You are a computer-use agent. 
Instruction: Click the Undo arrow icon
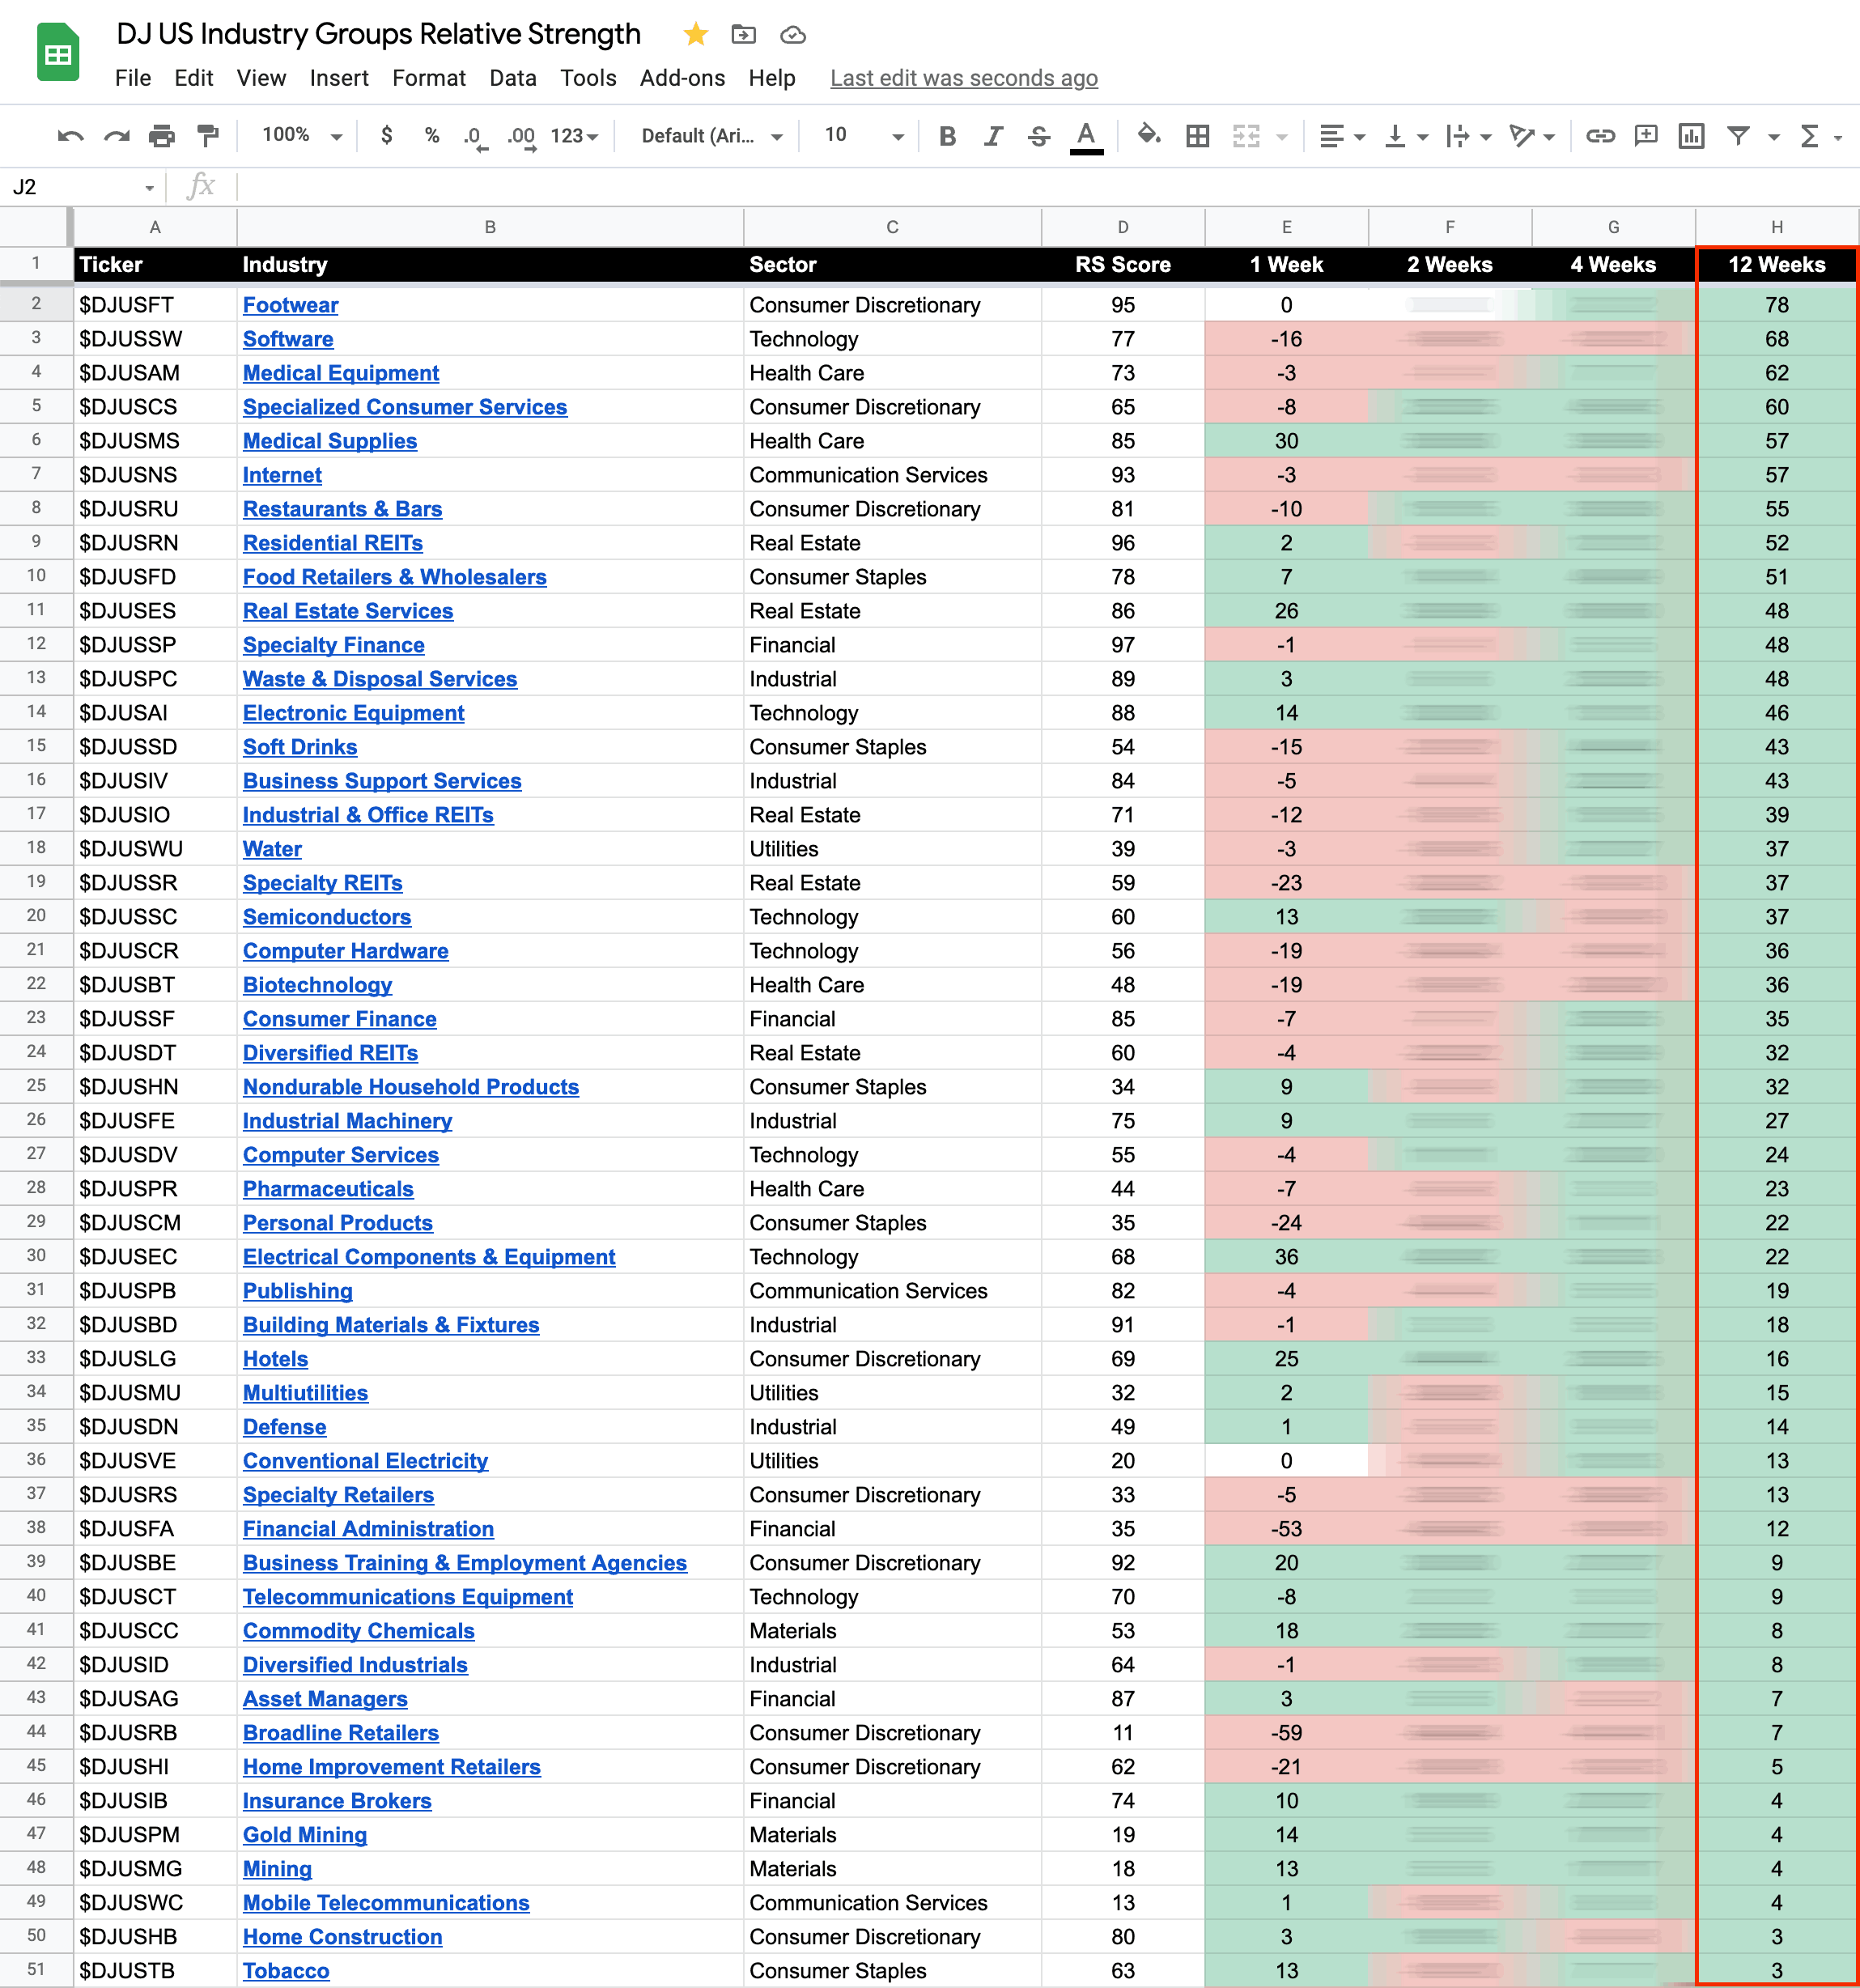pyautogui.click(x=70, y=136)
